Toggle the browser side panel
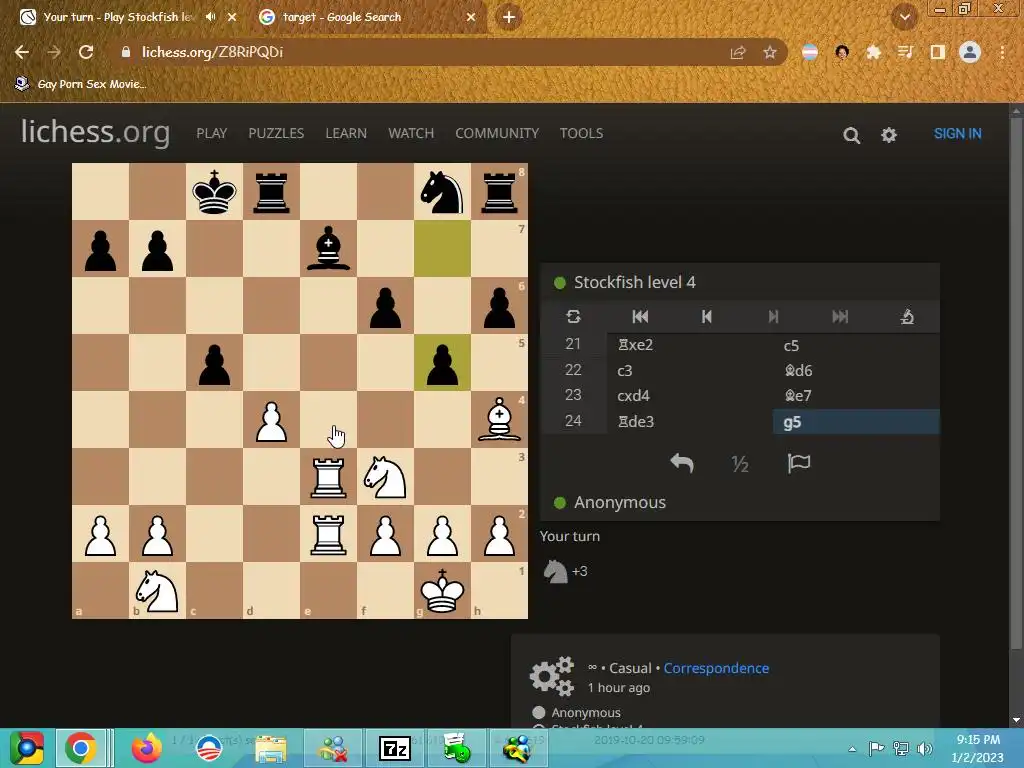 click(x=938, y=52)
